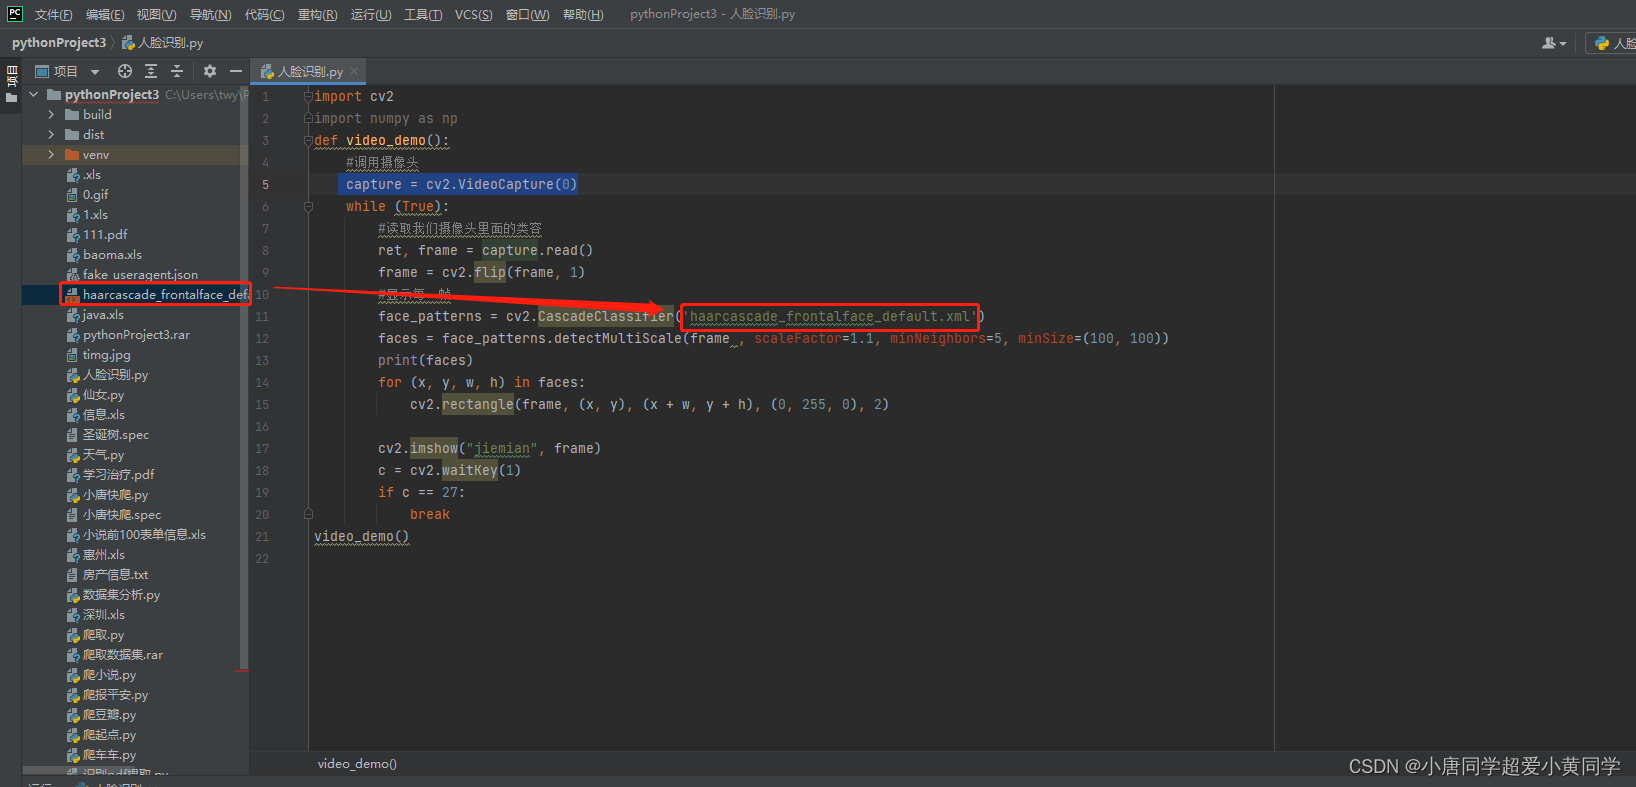Expand the build folder
This screenshot has height=787, width=1636.
click(51, 115)
